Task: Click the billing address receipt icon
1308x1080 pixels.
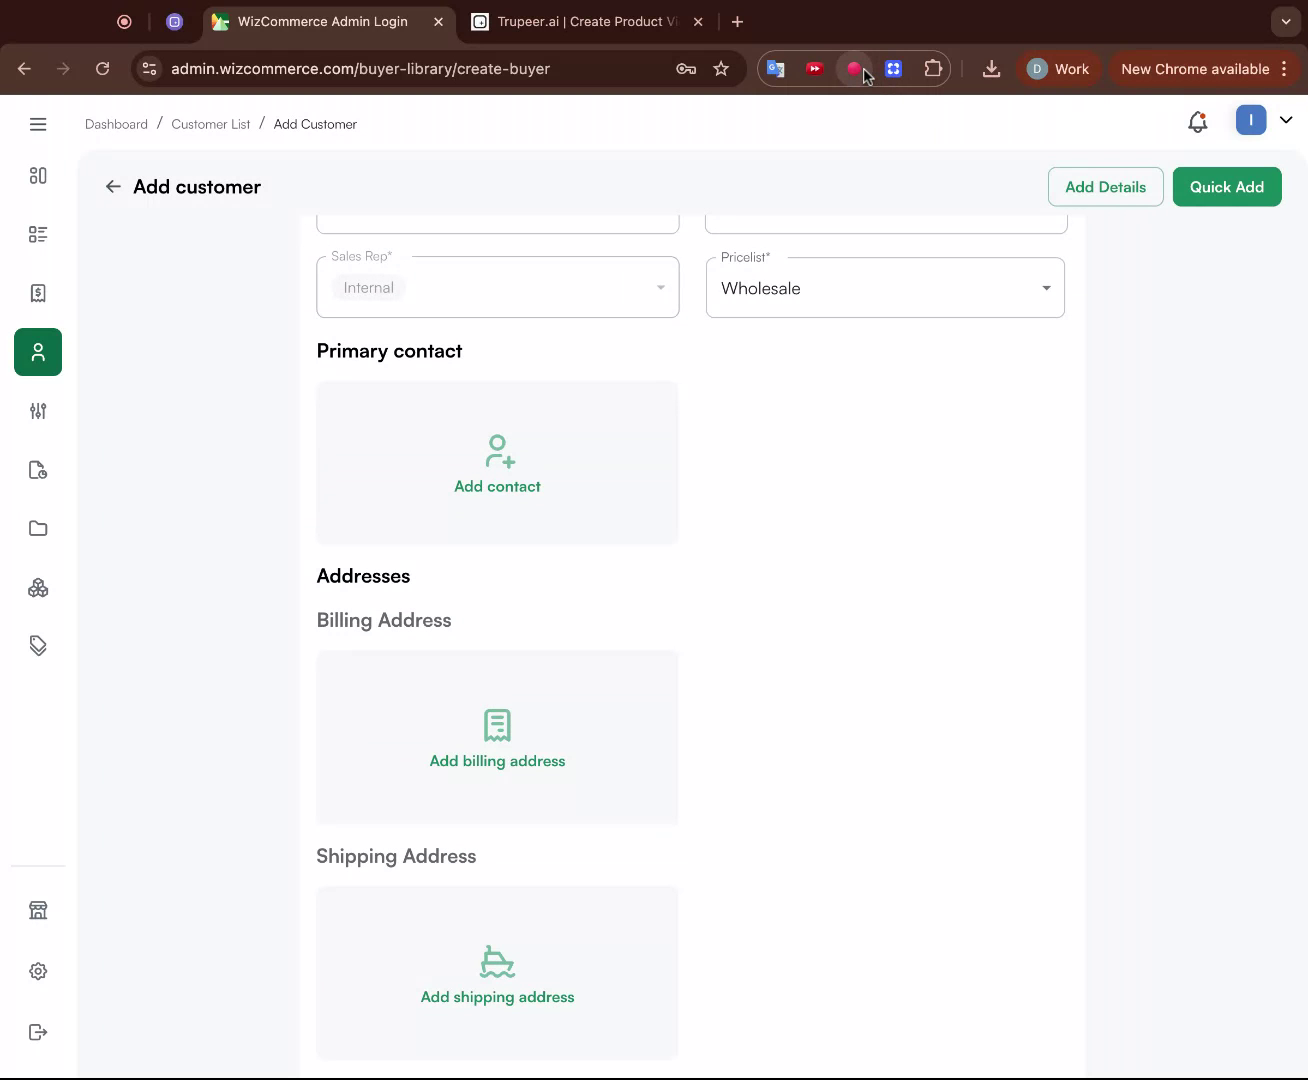Action: [497, 725]
